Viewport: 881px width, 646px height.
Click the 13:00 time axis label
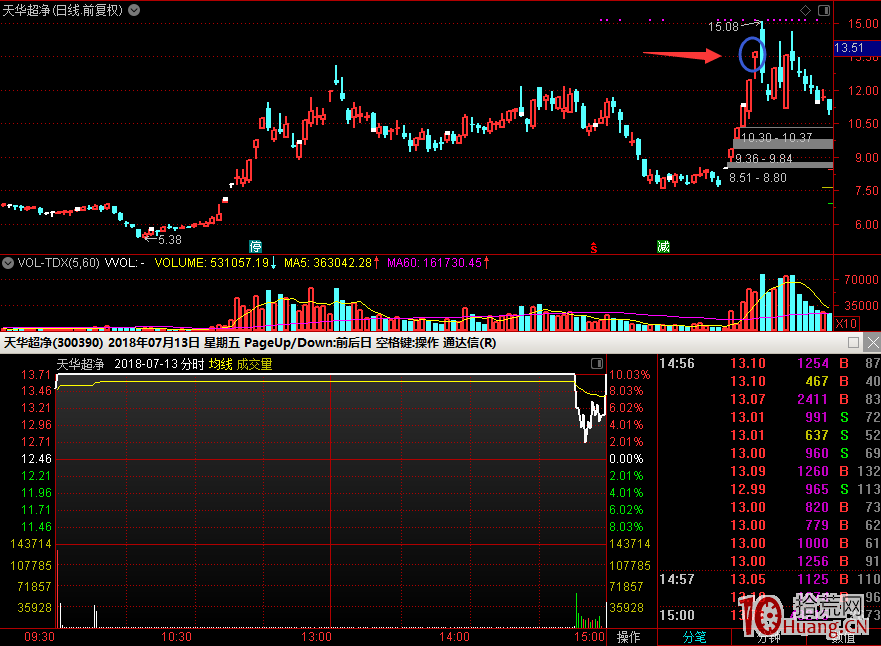coord(316,637)
